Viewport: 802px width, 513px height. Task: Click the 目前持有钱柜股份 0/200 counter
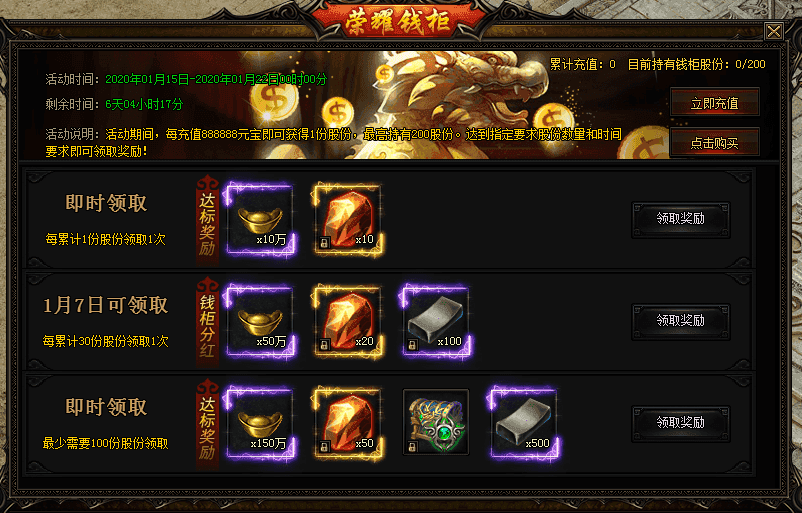pyautogui.click(x=697, y=64)
